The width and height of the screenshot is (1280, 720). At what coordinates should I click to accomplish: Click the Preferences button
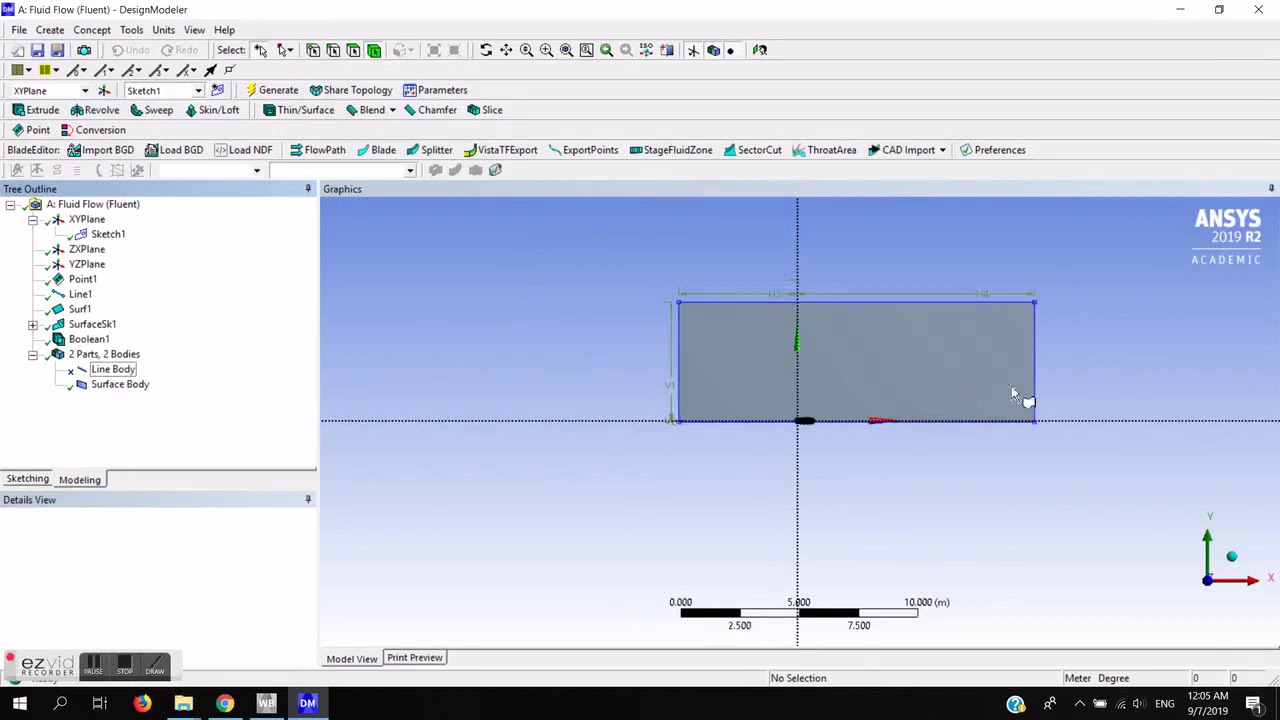click(992, 150)
